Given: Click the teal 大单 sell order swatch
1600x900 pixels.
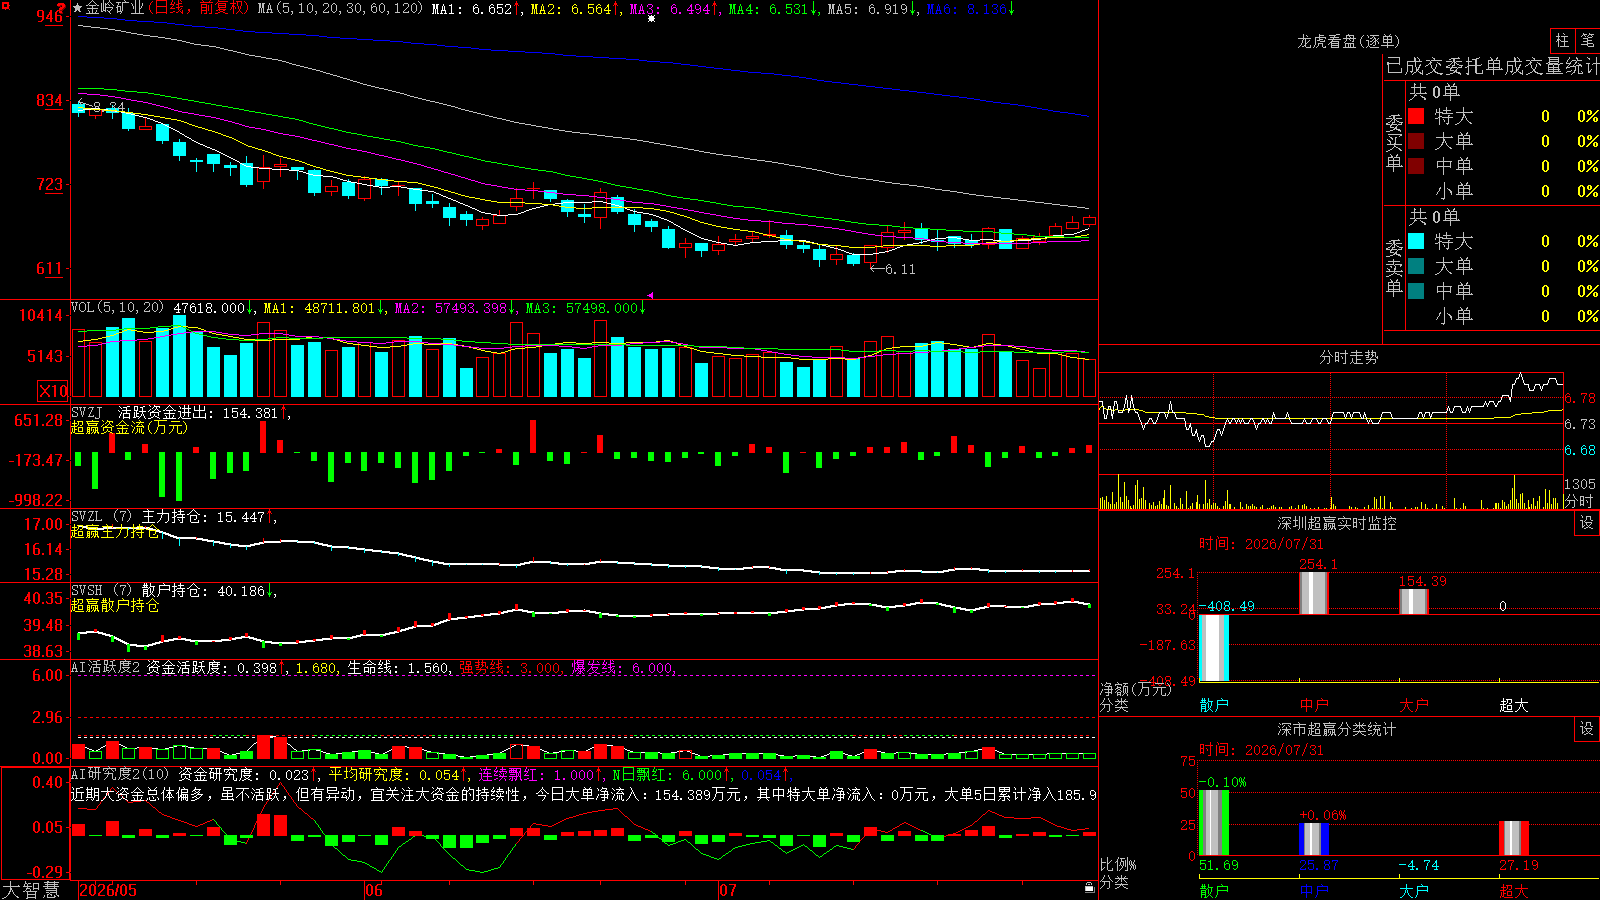Looking at the screenshot, I should tap(1416, 266).
